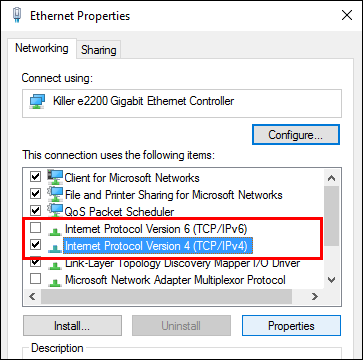Click the TCP/IPv4 protocol icon
The image size is (363, 360).
coord(54,248)
